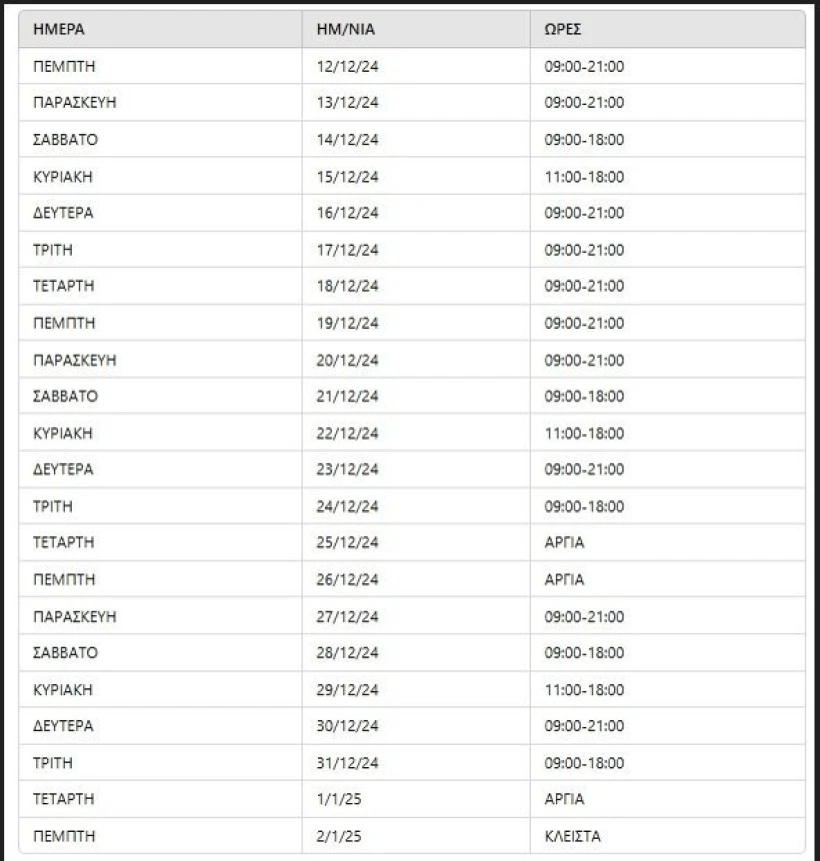820x861 pixels.
Task: Select the 12/12/24 date cell
Action: (x=348, y=66)
